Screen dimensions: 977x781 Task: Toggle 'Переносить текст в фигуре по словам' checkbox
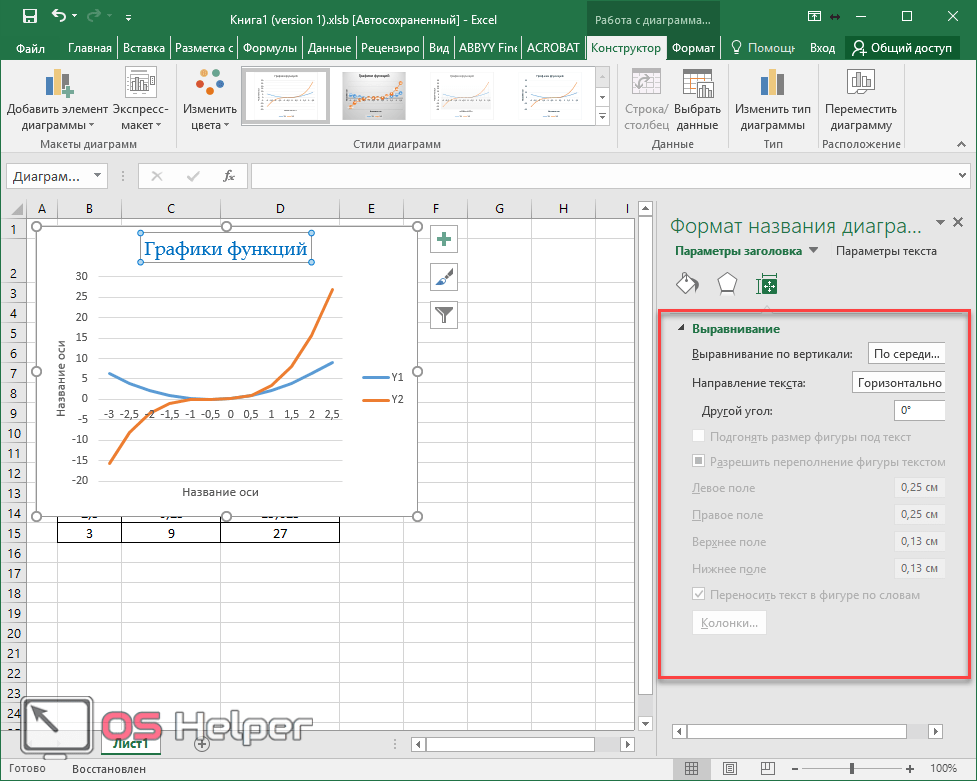click(699, 594)
